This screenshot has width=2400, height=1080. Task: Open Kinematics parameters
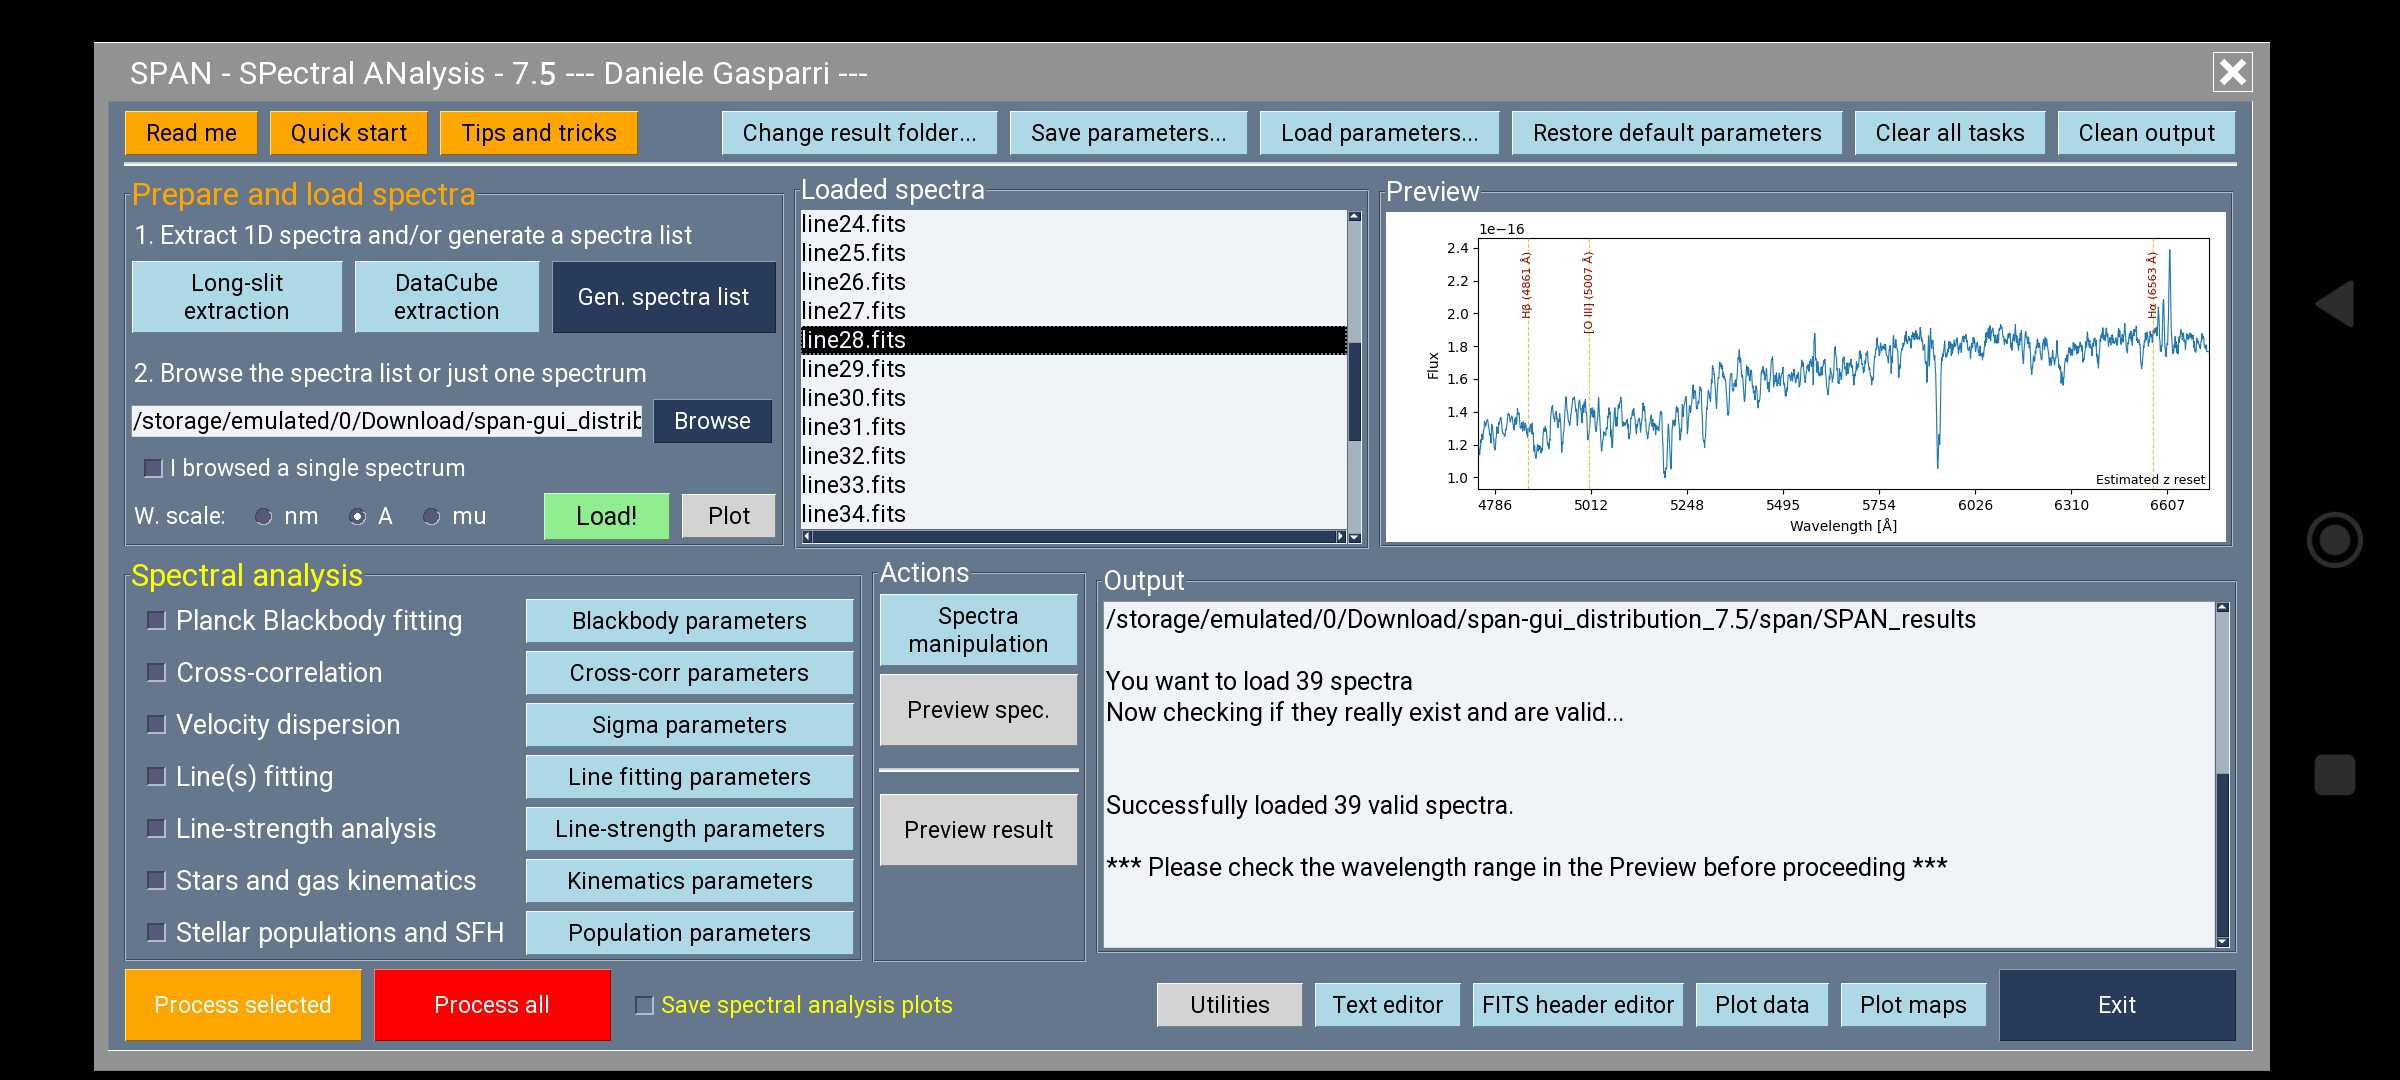click(x=689, y=881)
